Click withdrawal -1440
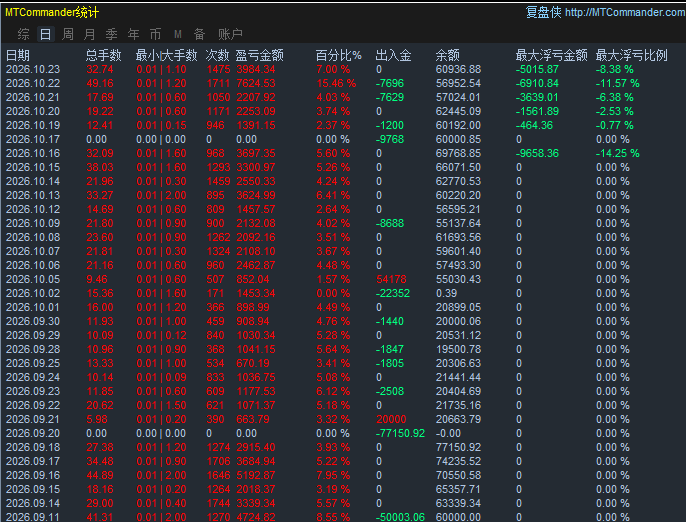686x522 pixels. [390, 321]
